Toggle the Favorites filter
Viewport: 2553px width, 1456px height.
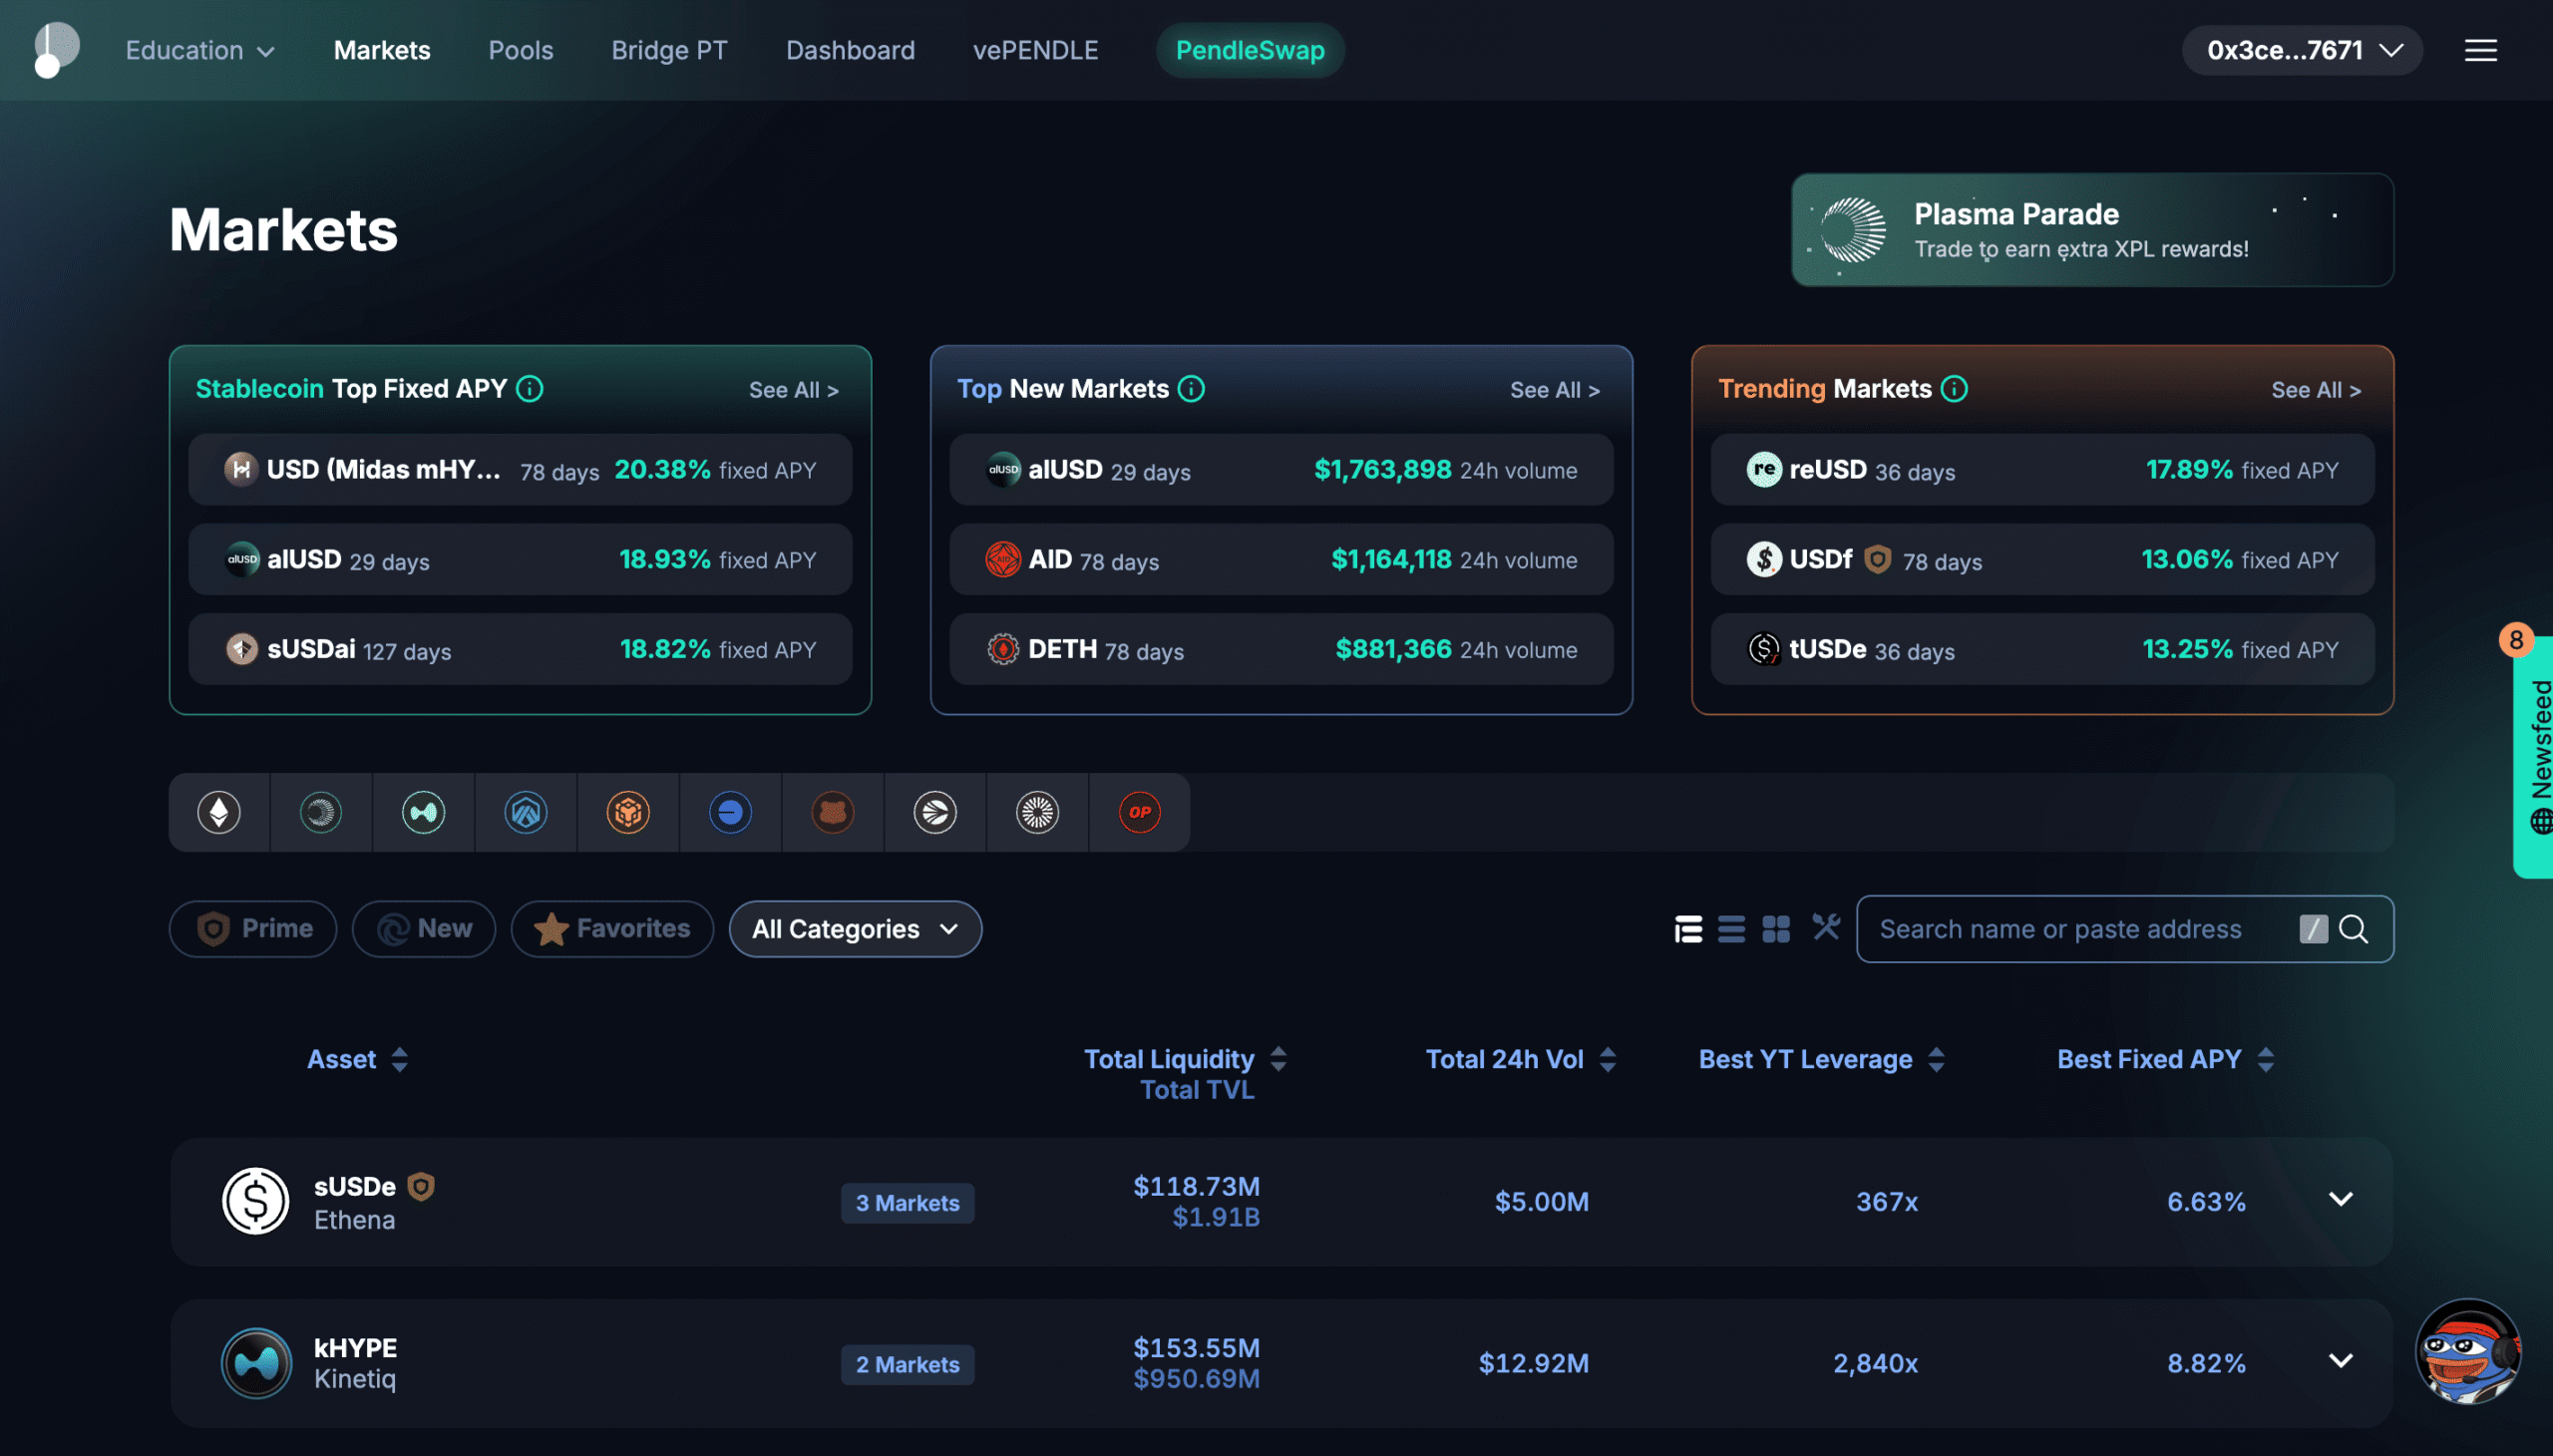[x=612, y=929]
